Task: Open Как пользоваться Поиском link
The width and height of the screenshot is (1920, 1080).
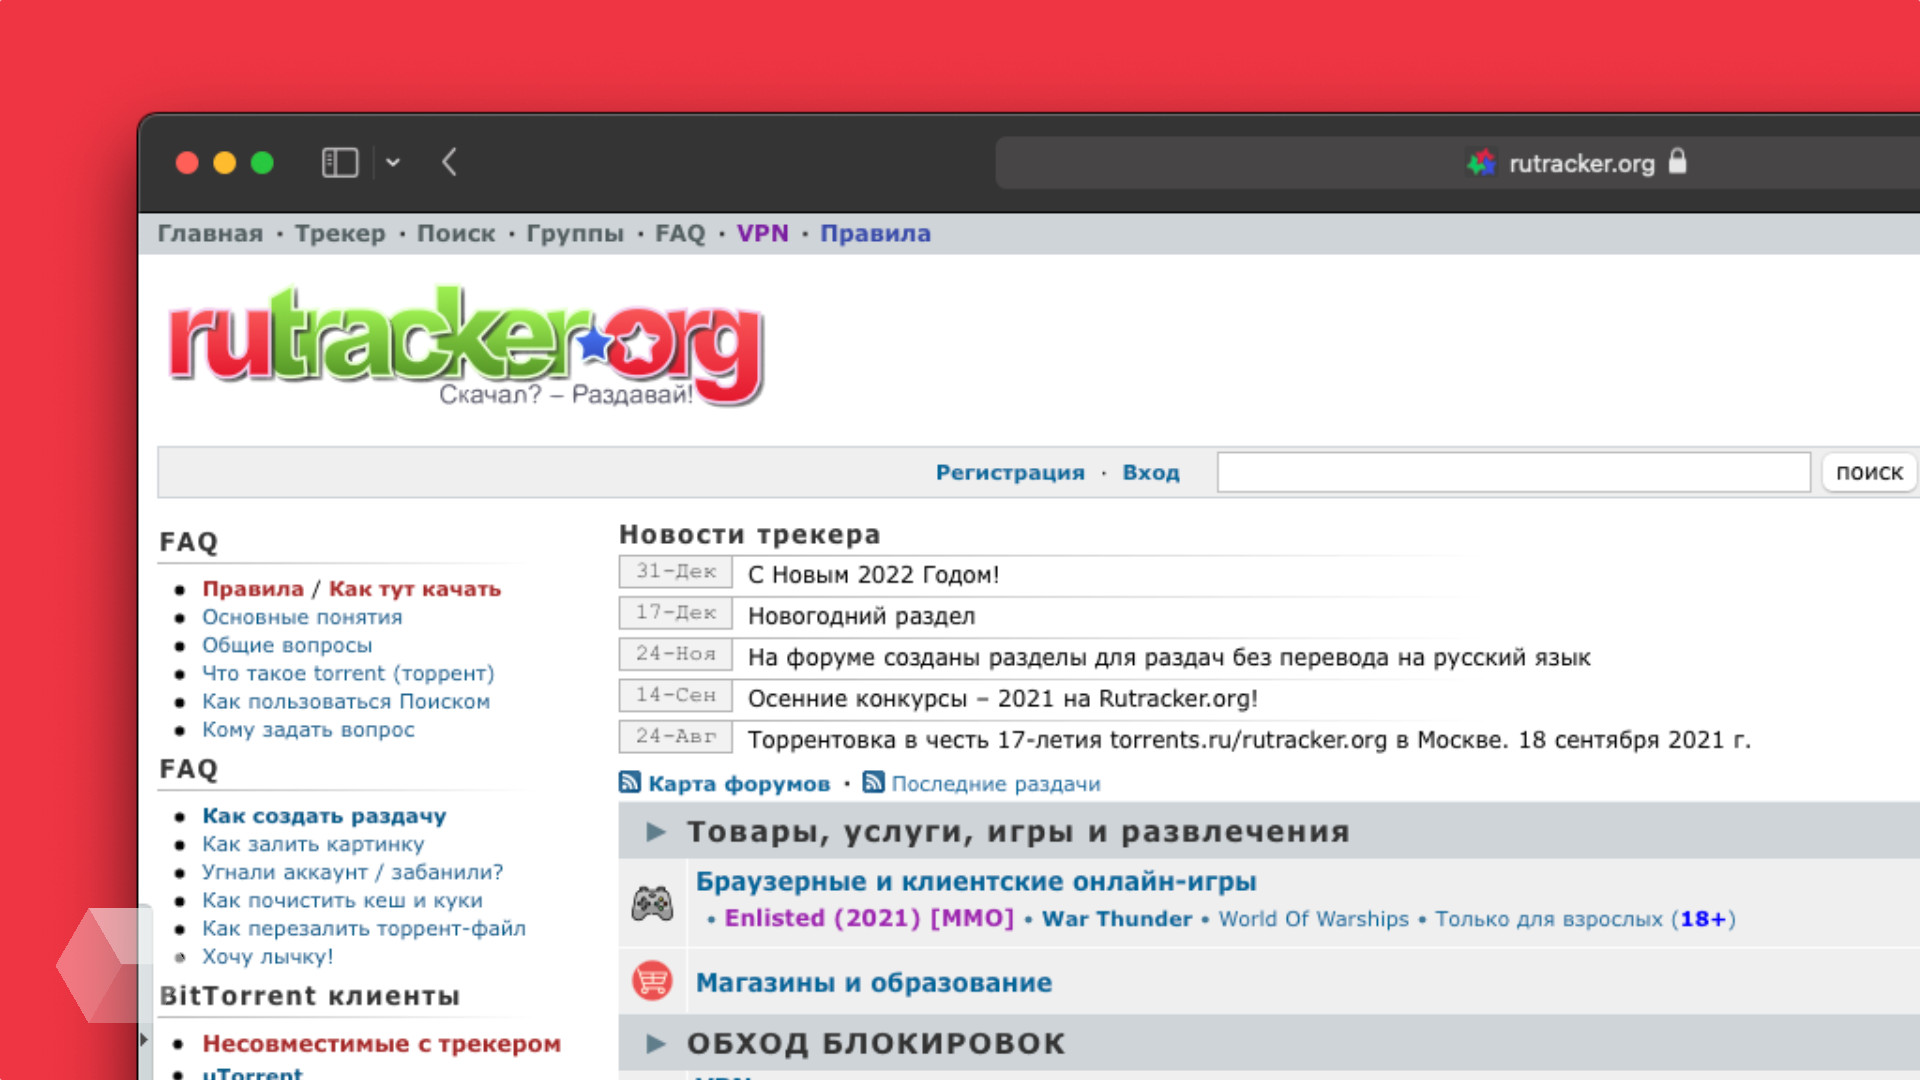Action: (x=346, y=701)
